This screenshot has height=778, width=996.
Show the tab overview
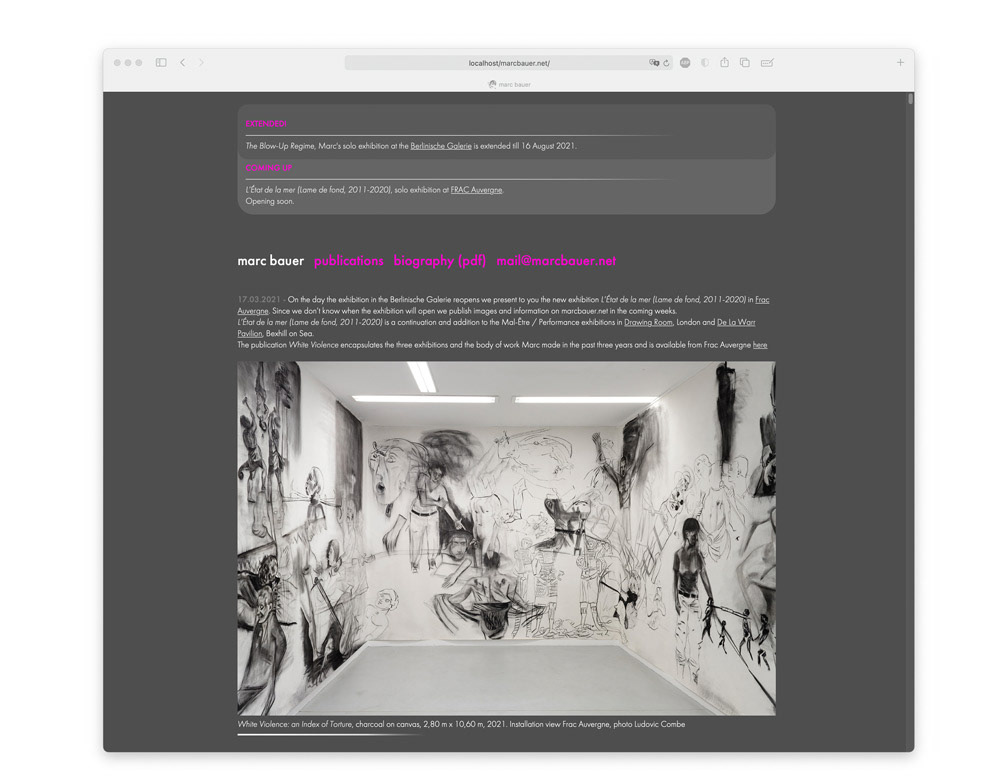click(744, 62)
